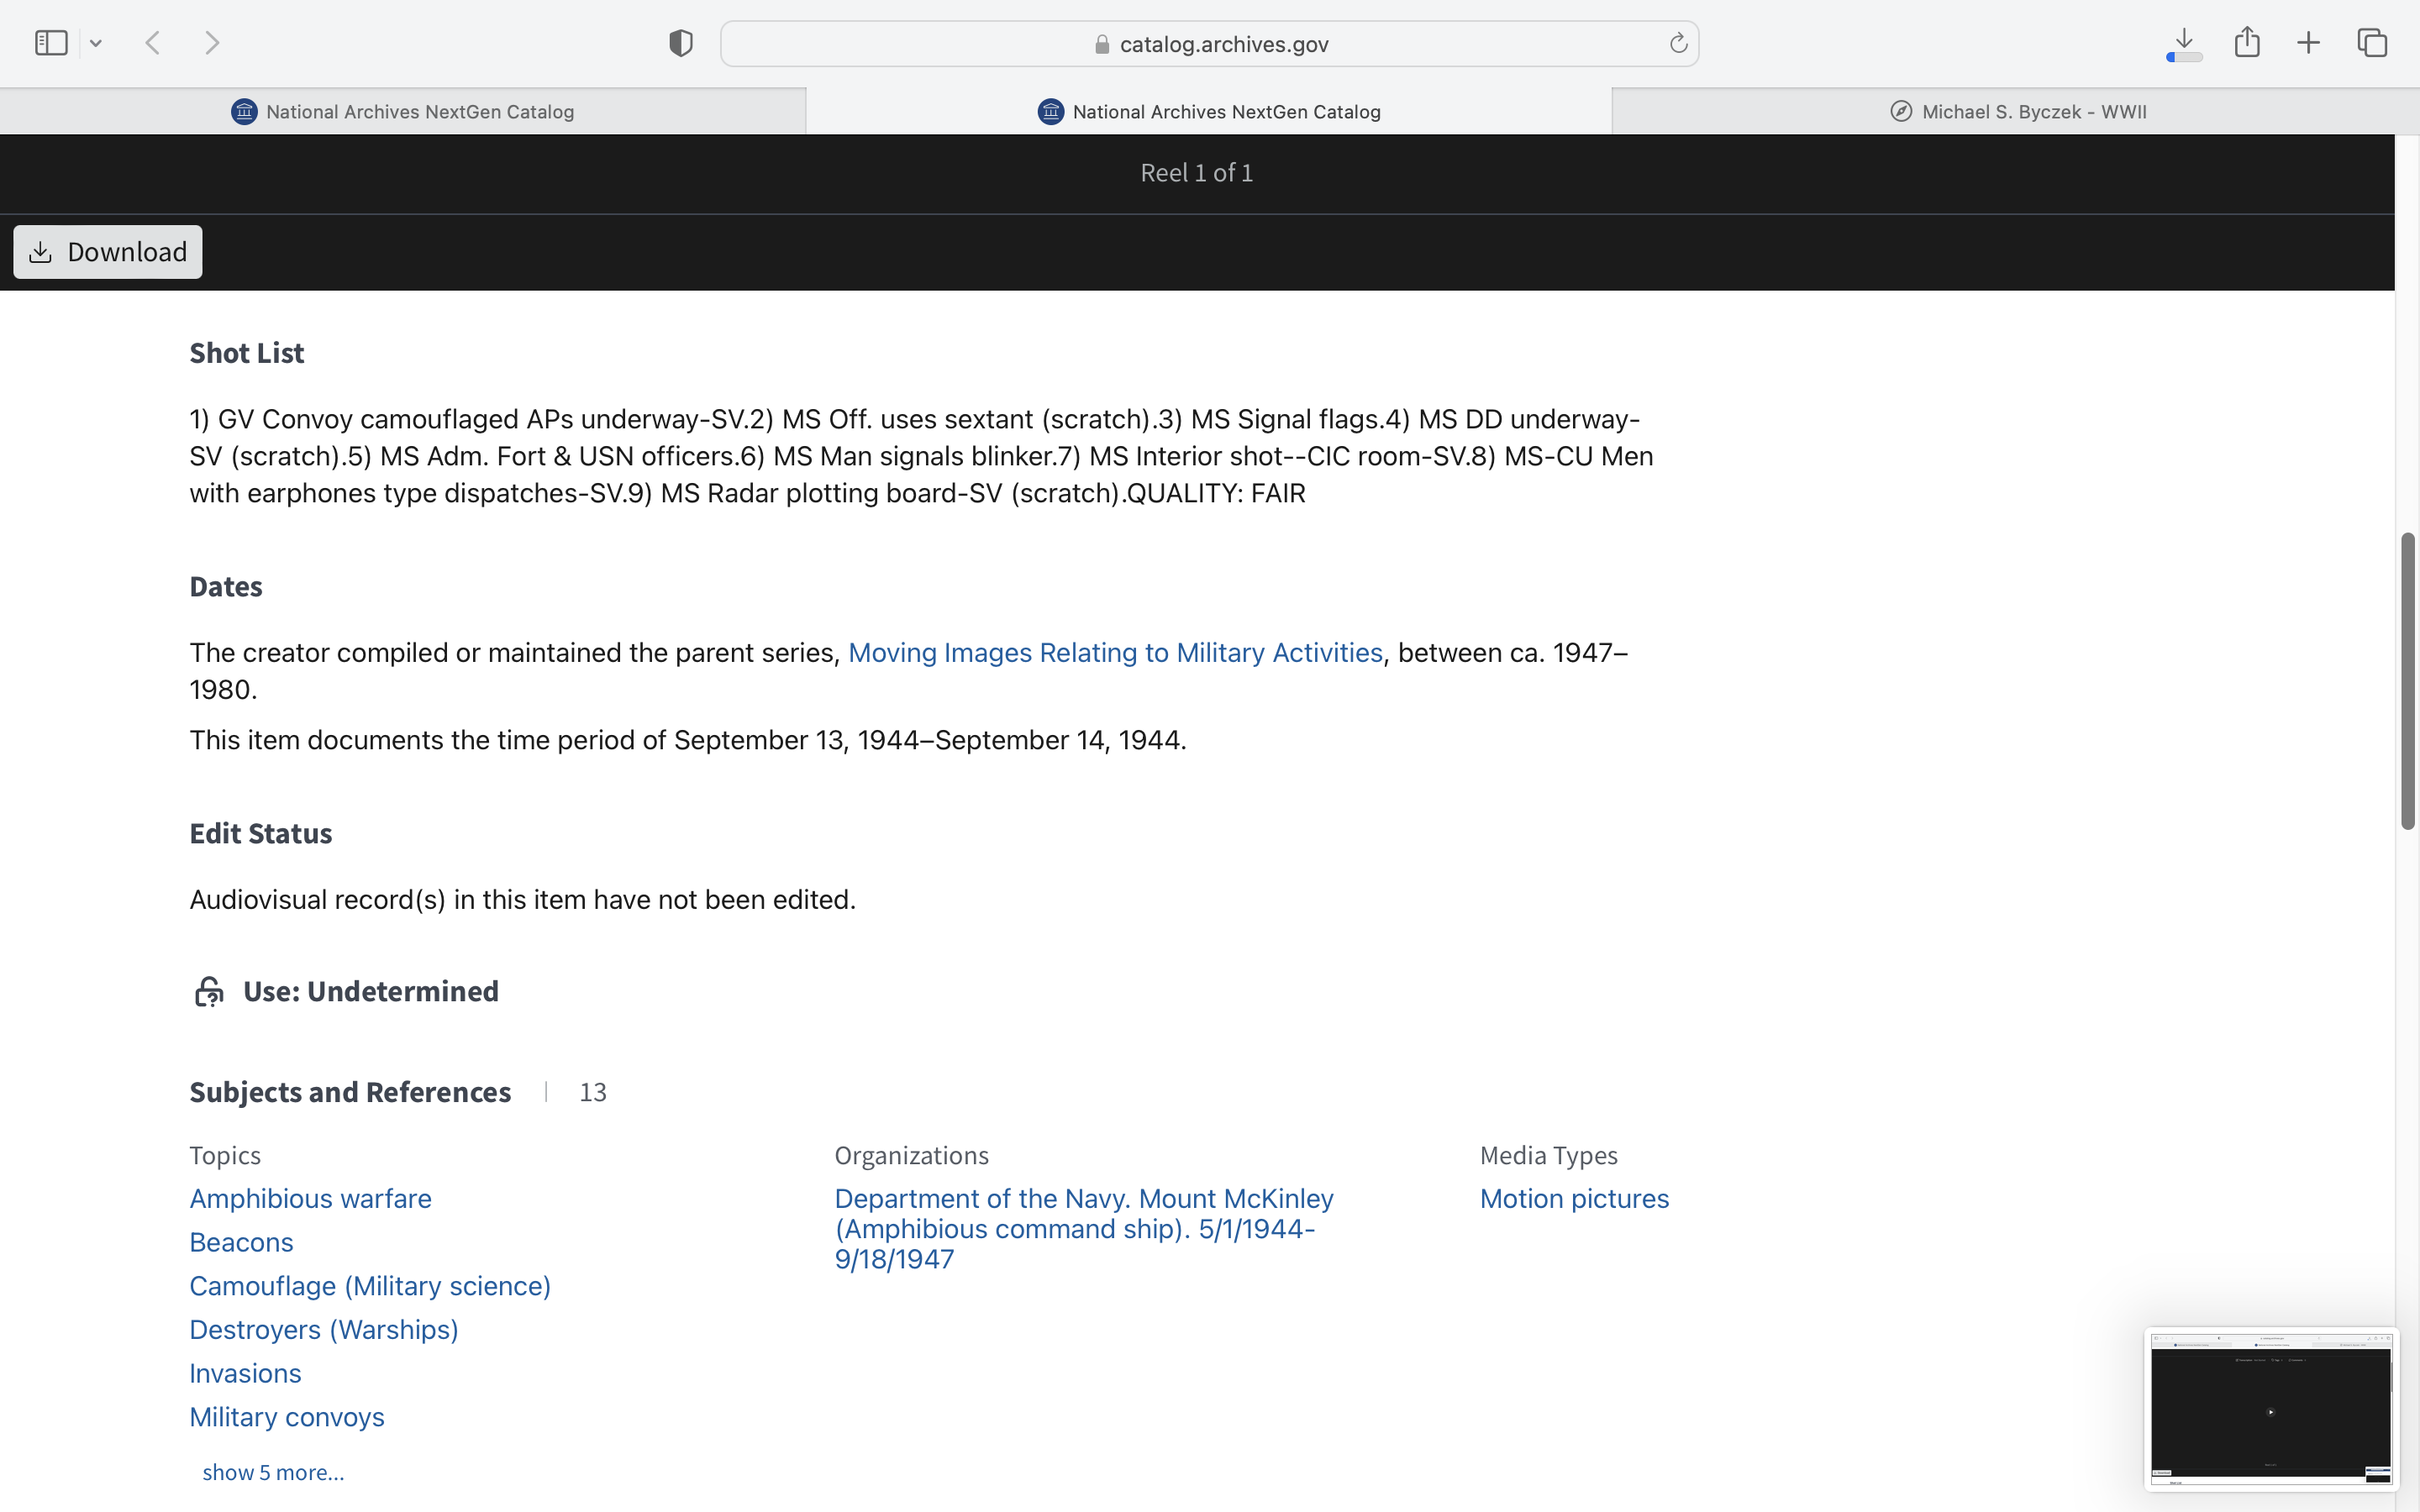Open Moving Images Relating to Military Activities link
Image resolution: width=2420 pixels, height=1512 pixels.
click(1115, 652)
